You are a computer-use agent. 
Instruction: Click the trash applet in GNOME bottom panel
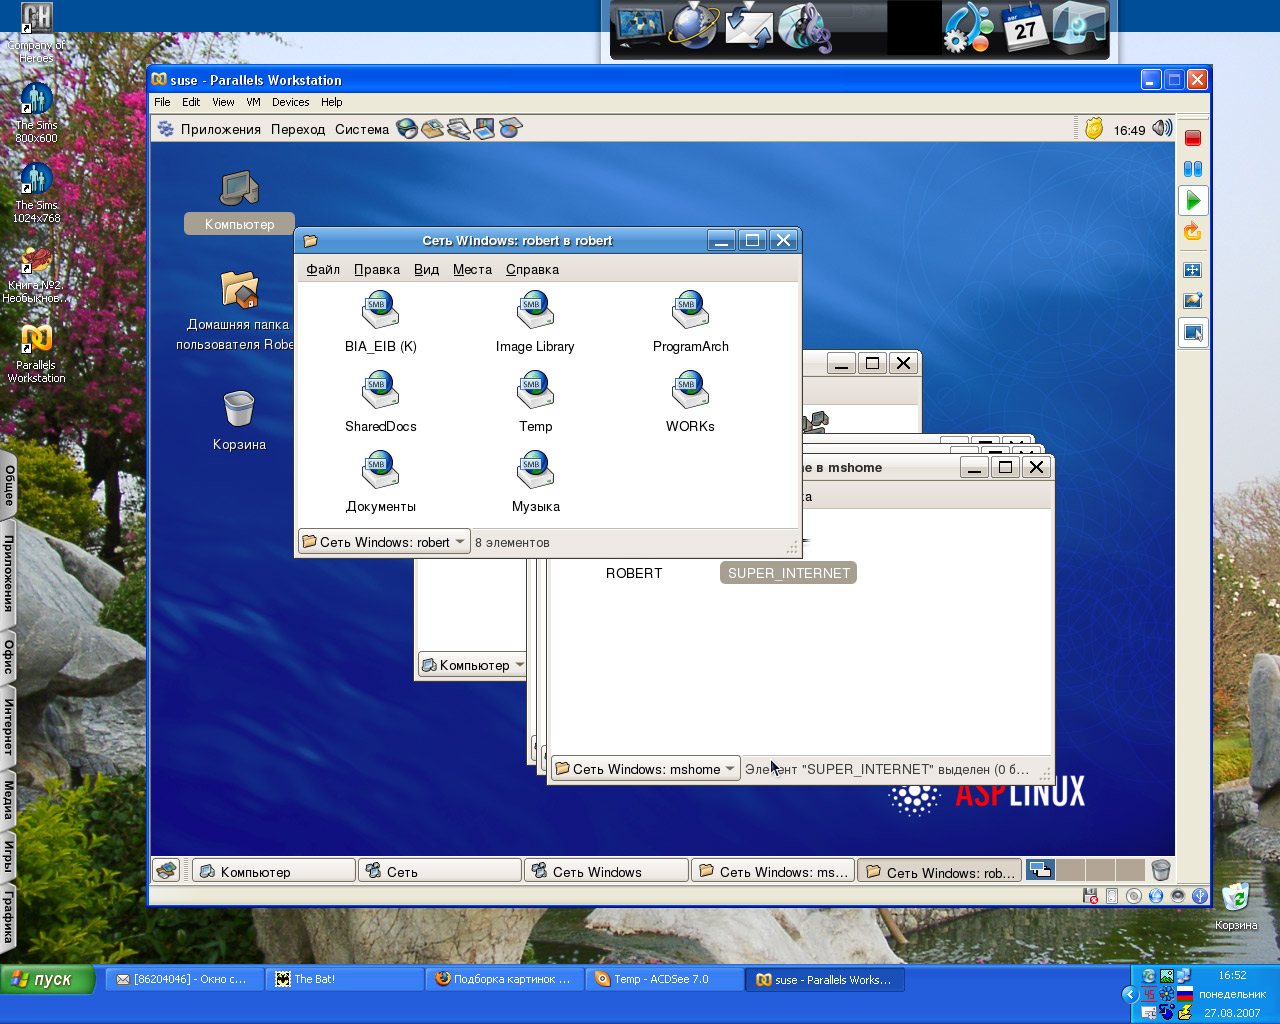click(1161, 870)
